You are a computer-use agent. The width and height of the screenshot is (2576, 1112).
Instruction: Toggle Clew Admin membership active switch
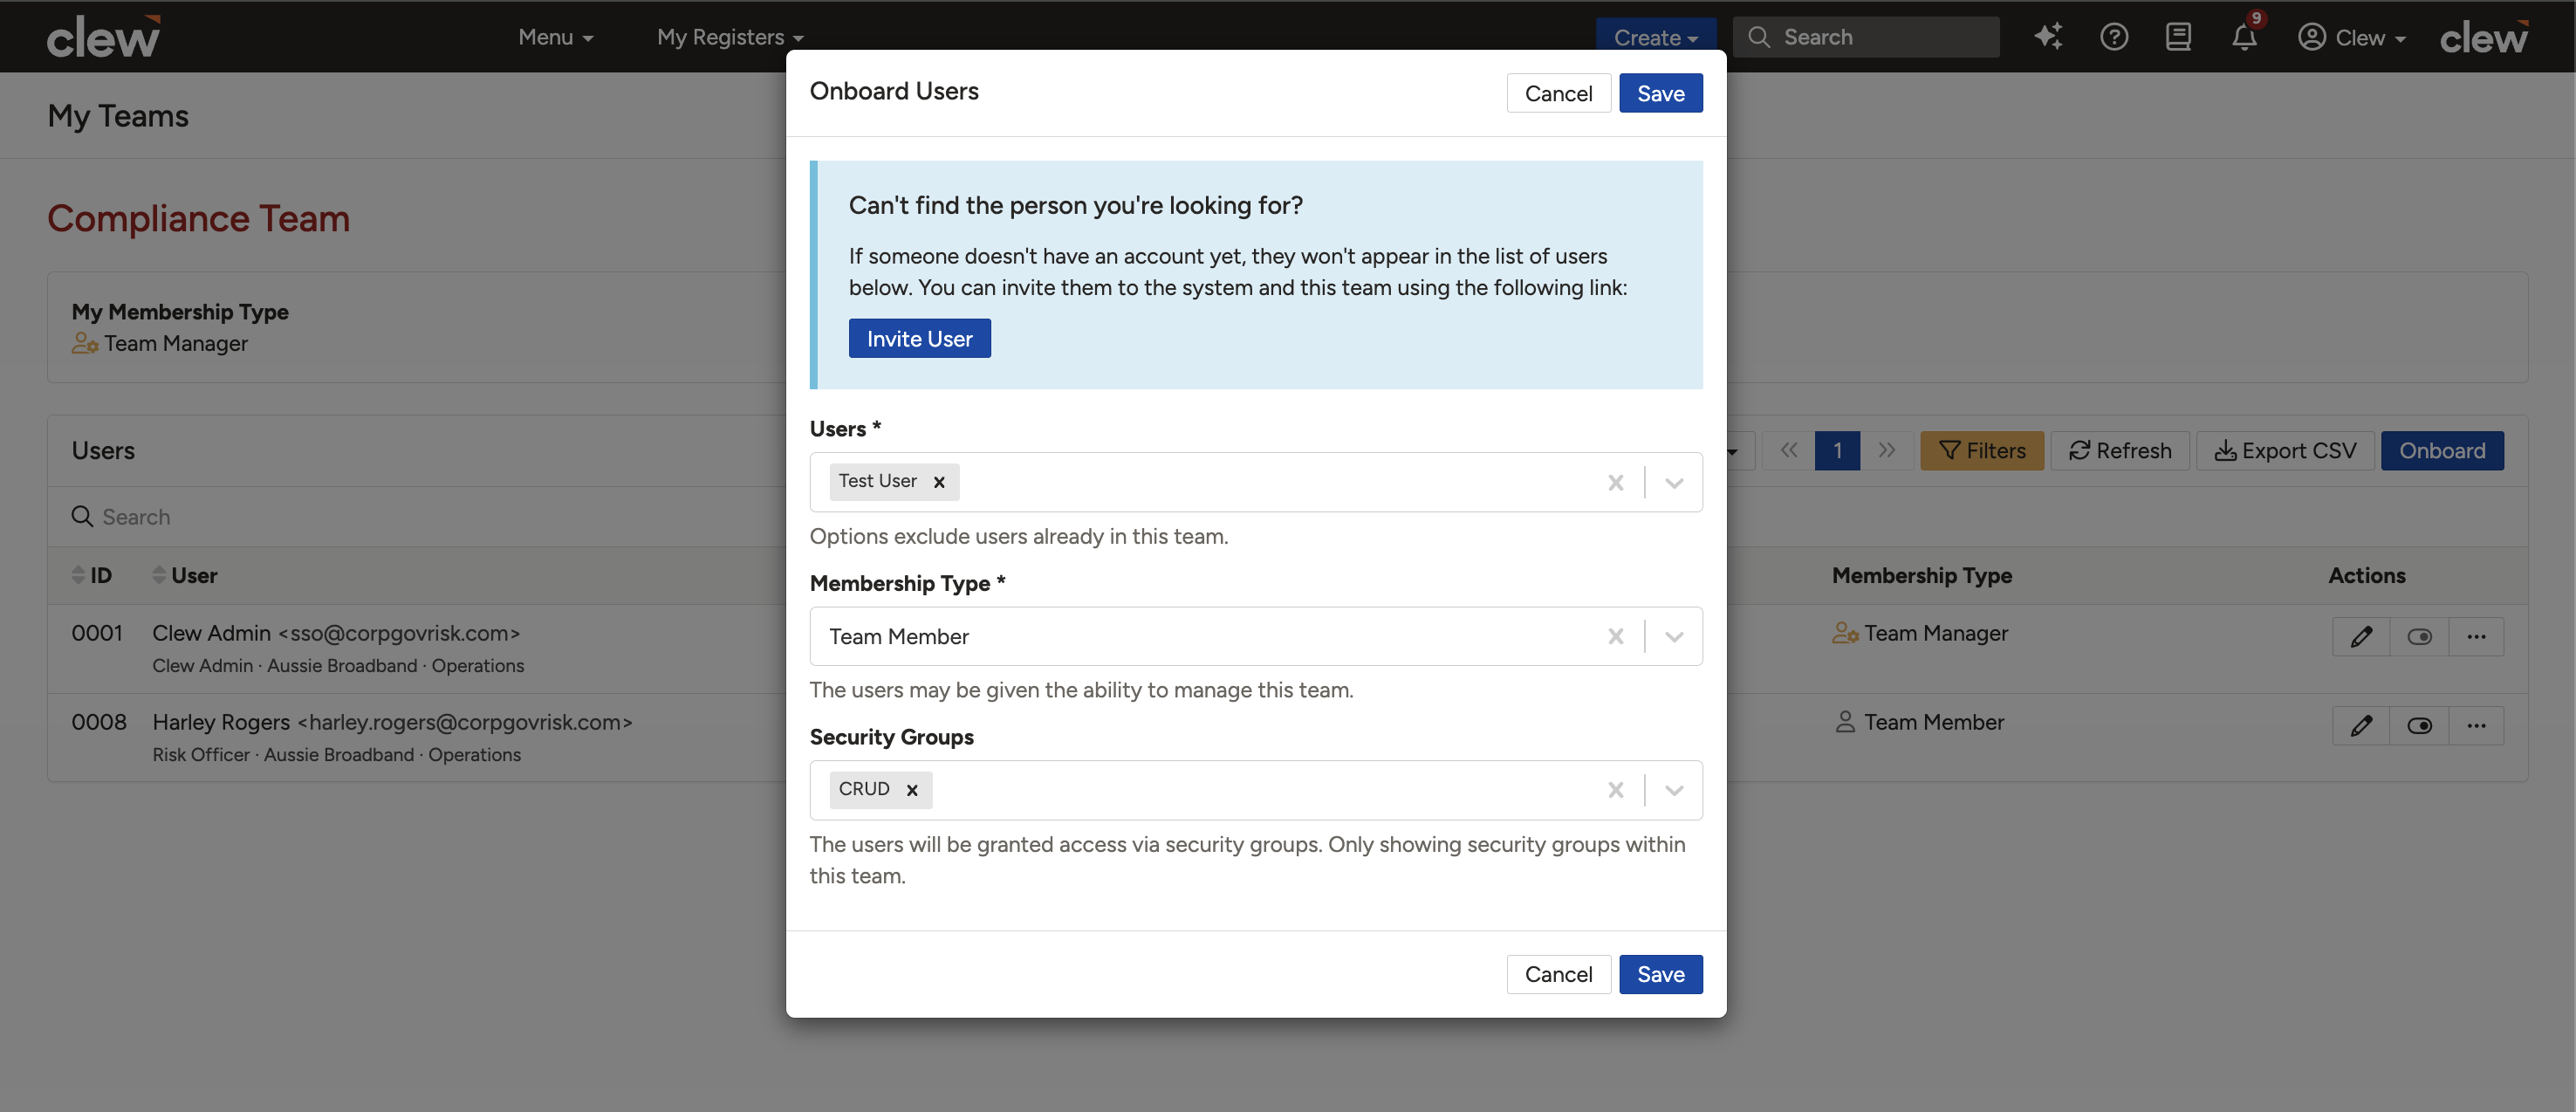pos(2419,637)
